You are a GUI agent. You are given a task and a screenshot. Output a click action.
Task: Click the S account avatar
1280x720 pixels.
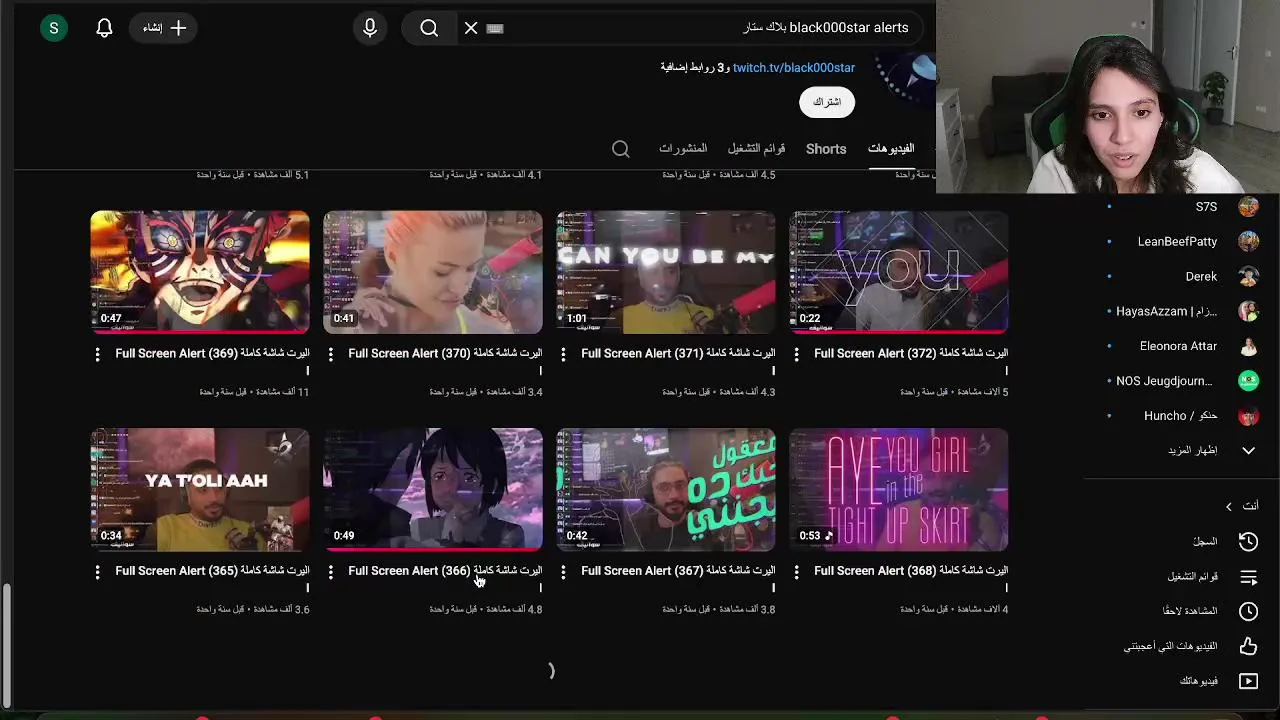(x=54, y=28)
